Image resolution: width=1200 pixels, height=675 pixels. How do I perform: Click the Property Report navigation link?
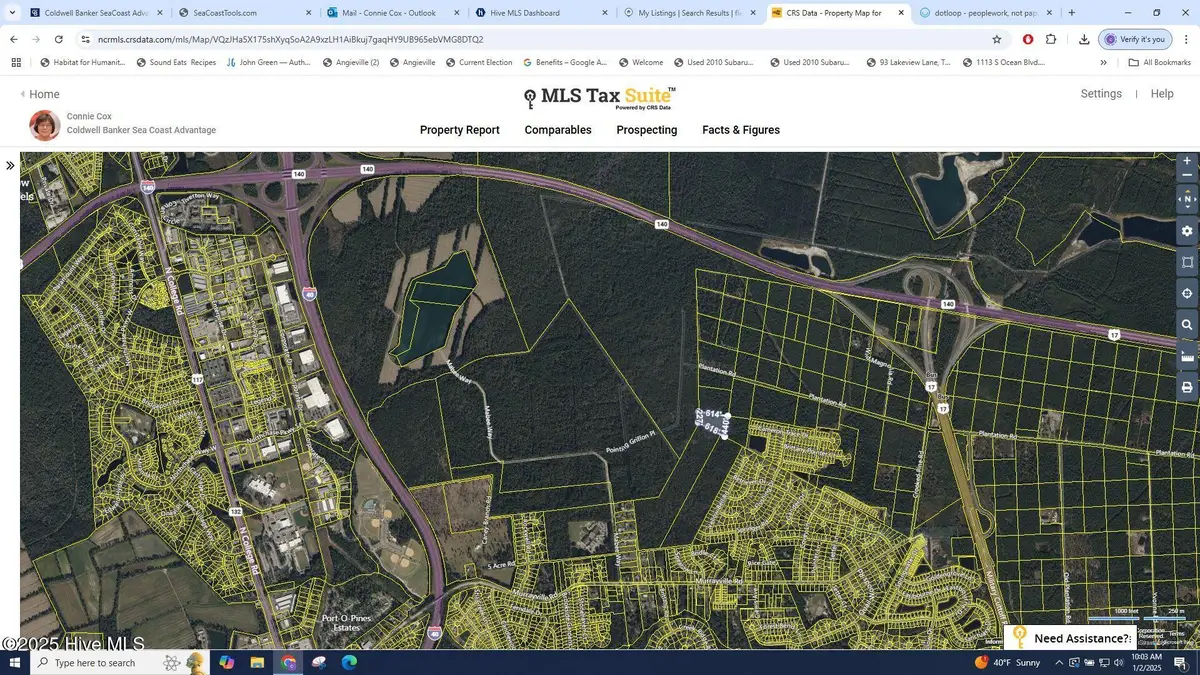coord(459,130)
